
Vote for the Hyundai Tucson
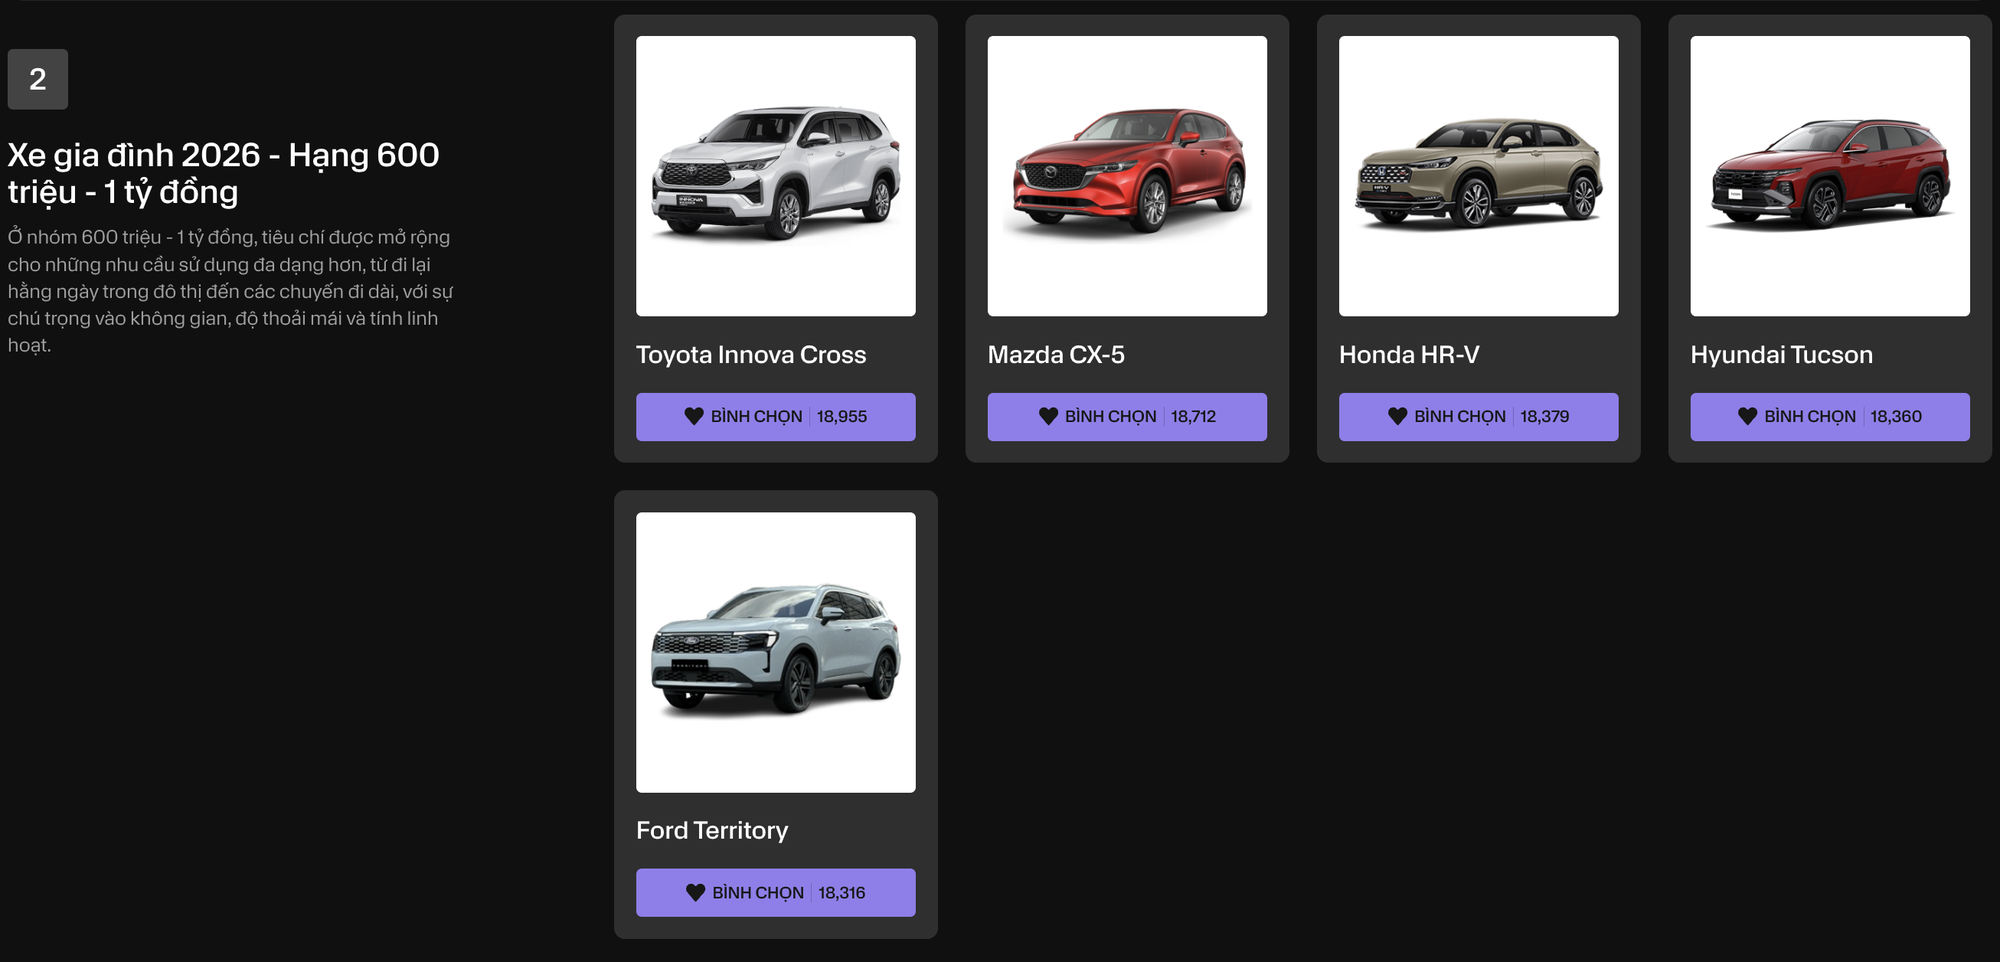click(1830, 416)
